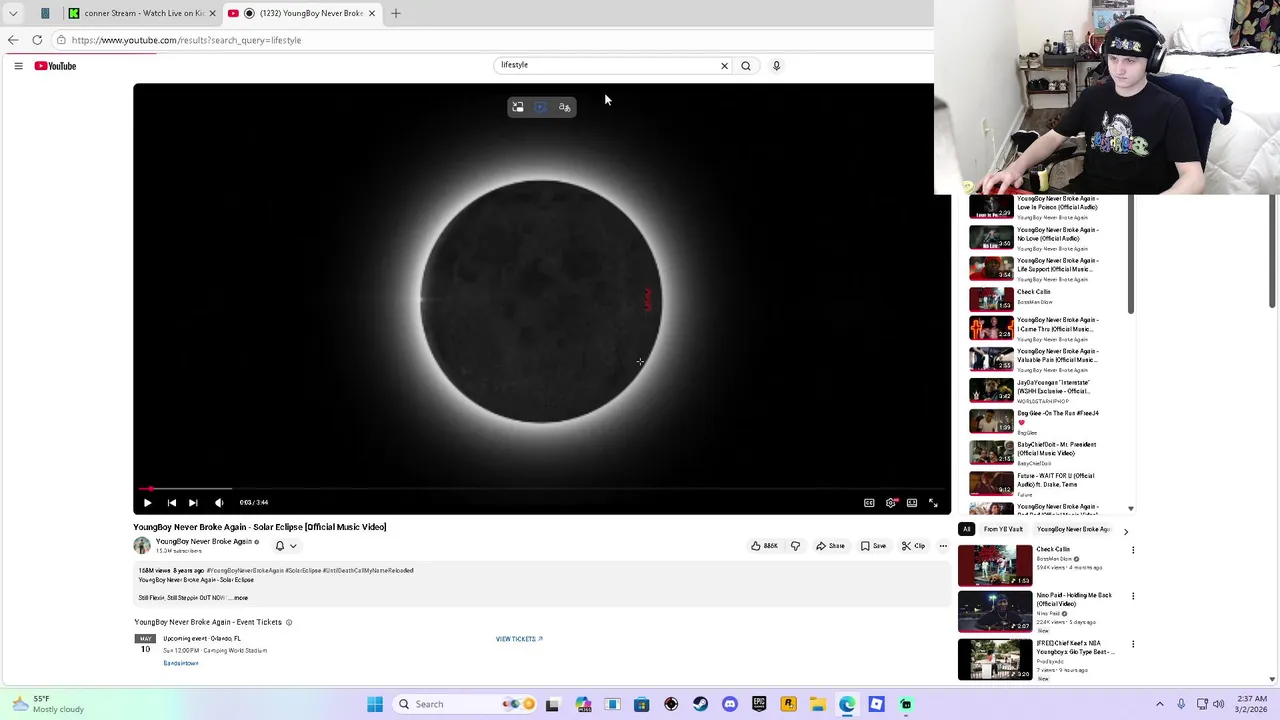Click middle icon in video overlay toolbar
This screenshot has height=720, width=1280.
tap(541, 107)
